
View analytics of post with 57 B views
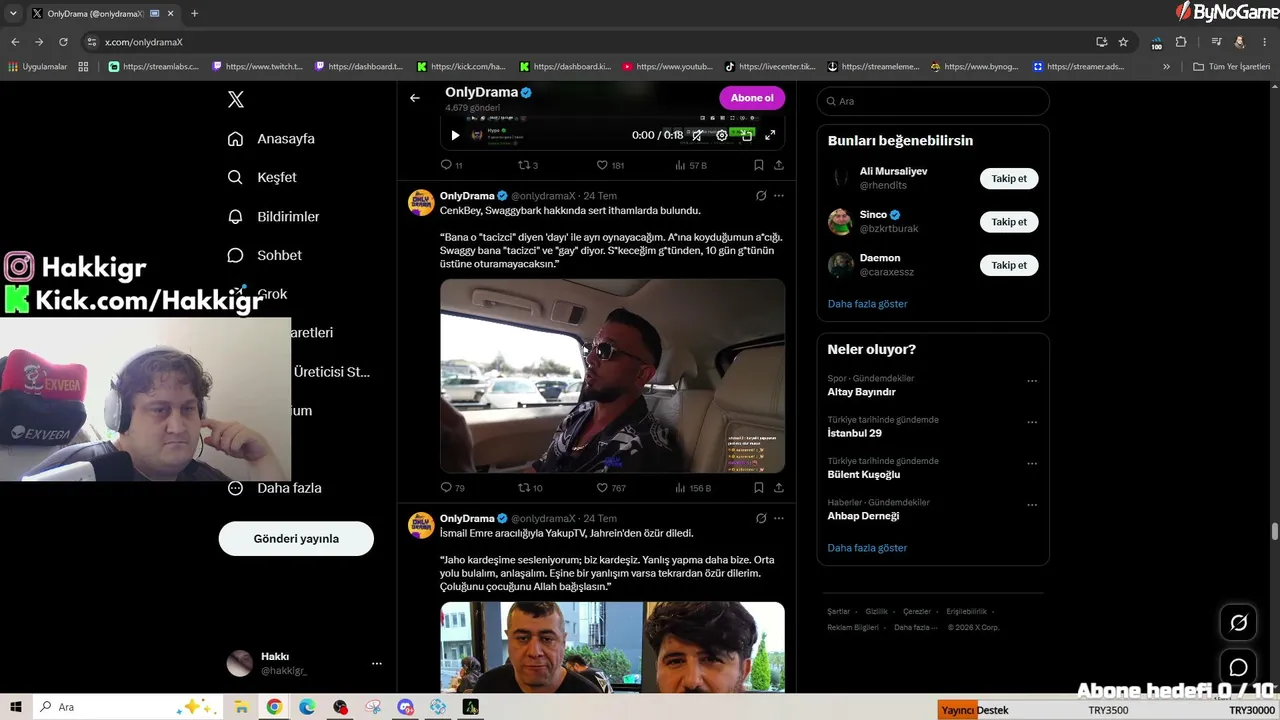[691, 165]
